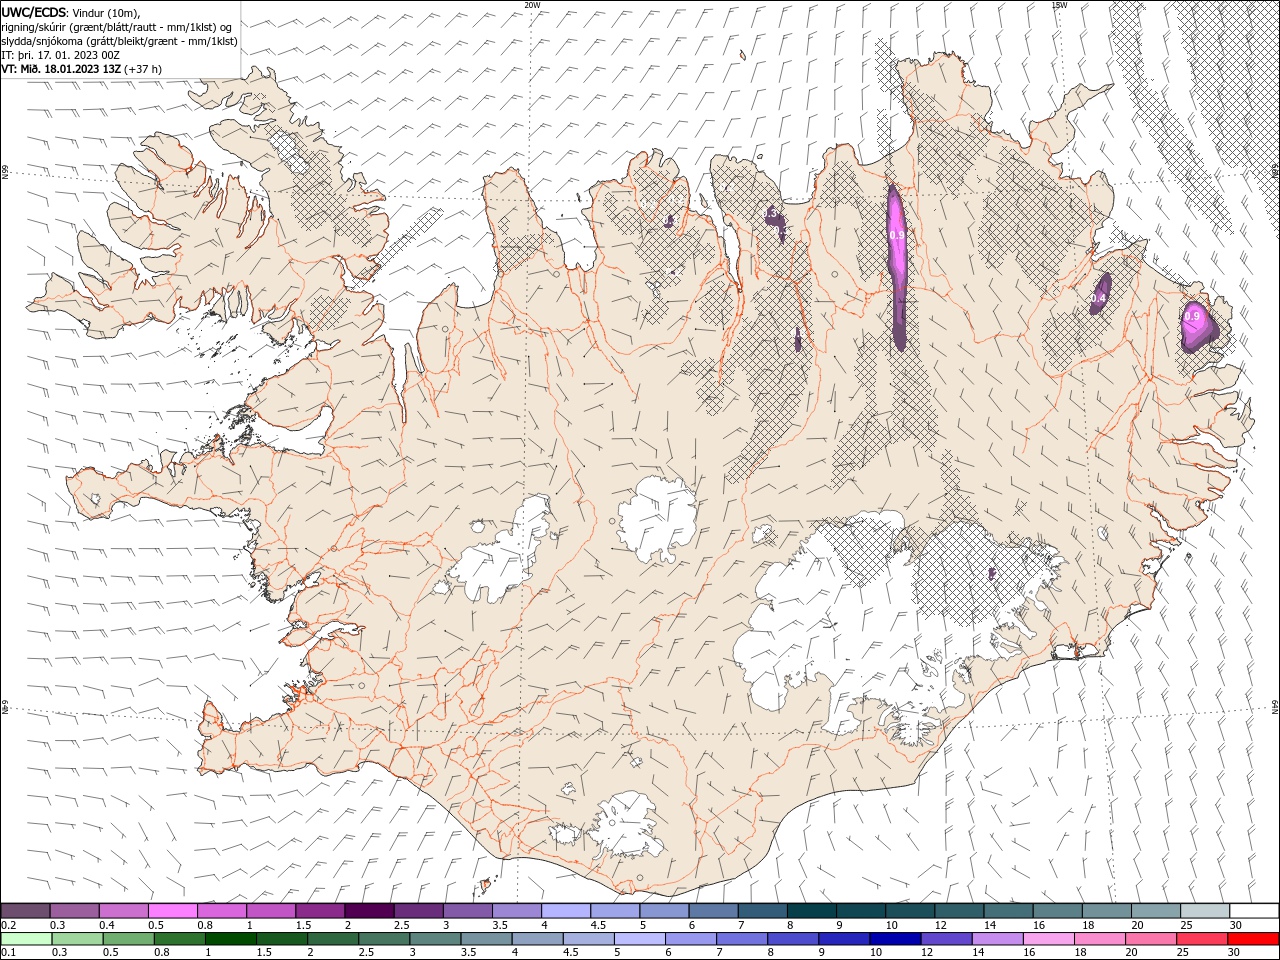Click the navy blue rain swatch at 10
The width and height of the screenshot is (1280, 960).
(894, 939)
